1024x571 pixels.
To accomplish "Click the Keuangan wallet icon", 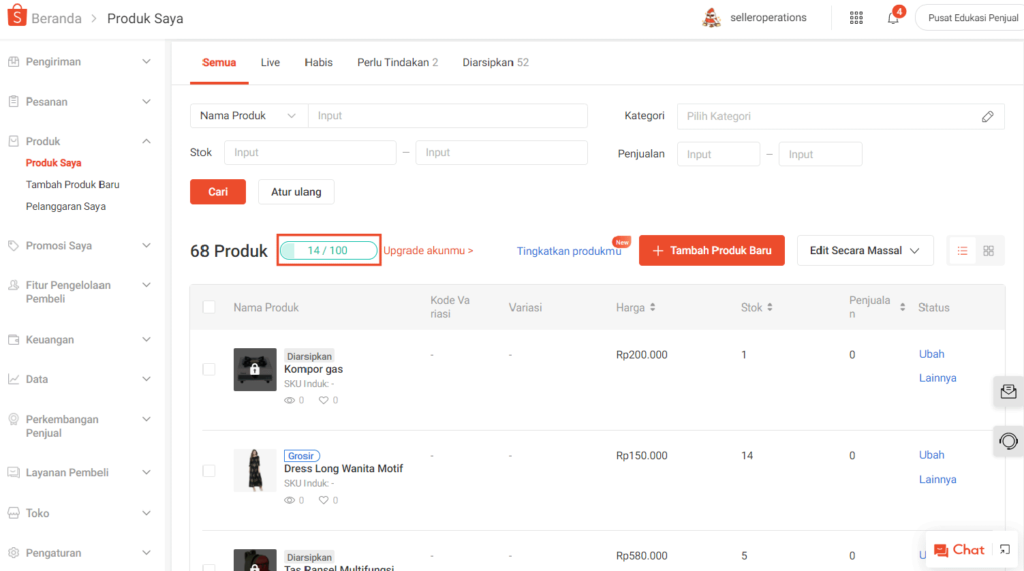I will click(13, 340).
